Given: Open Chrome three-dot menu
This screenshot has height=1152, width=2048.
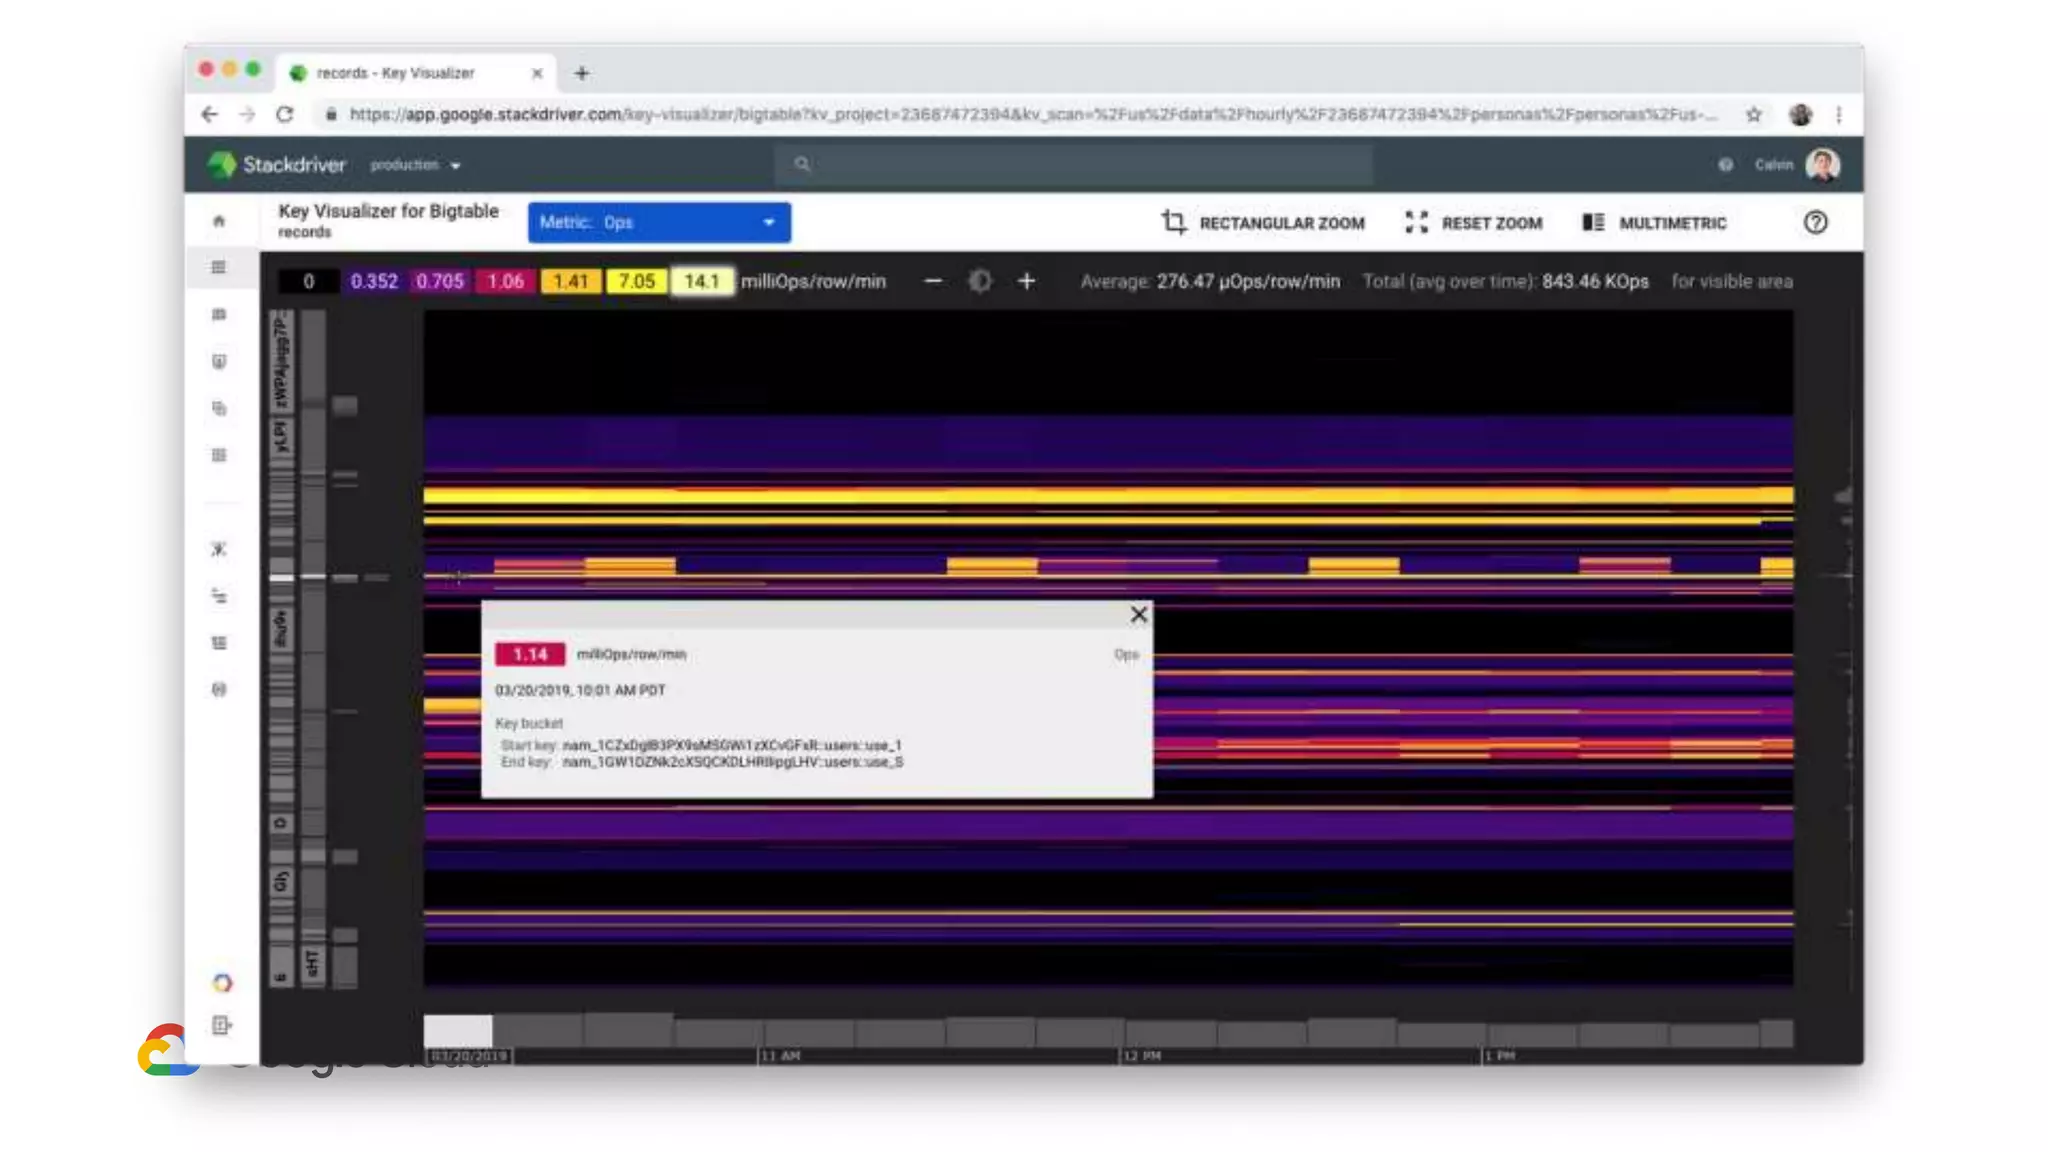Looking at the screenshot, I should click(x=1839, y=115).
